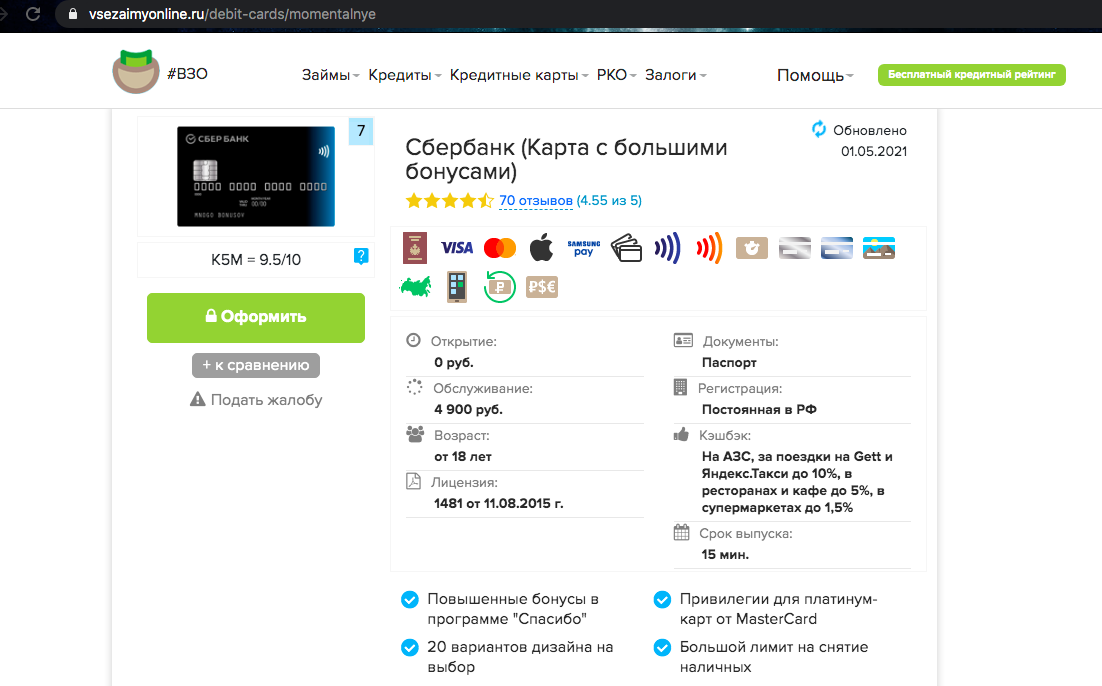Click the red-orange contactless payment icon
The width and height of the screenshot is (1102, 686).
709,248
